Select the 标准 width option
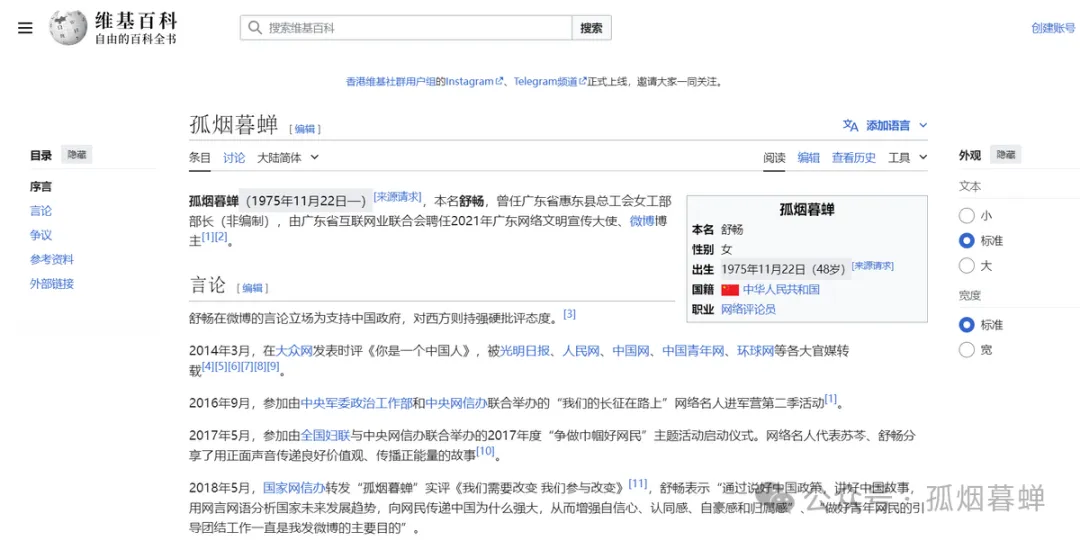This screenshot has height=541, width=1080. (966, 325)
